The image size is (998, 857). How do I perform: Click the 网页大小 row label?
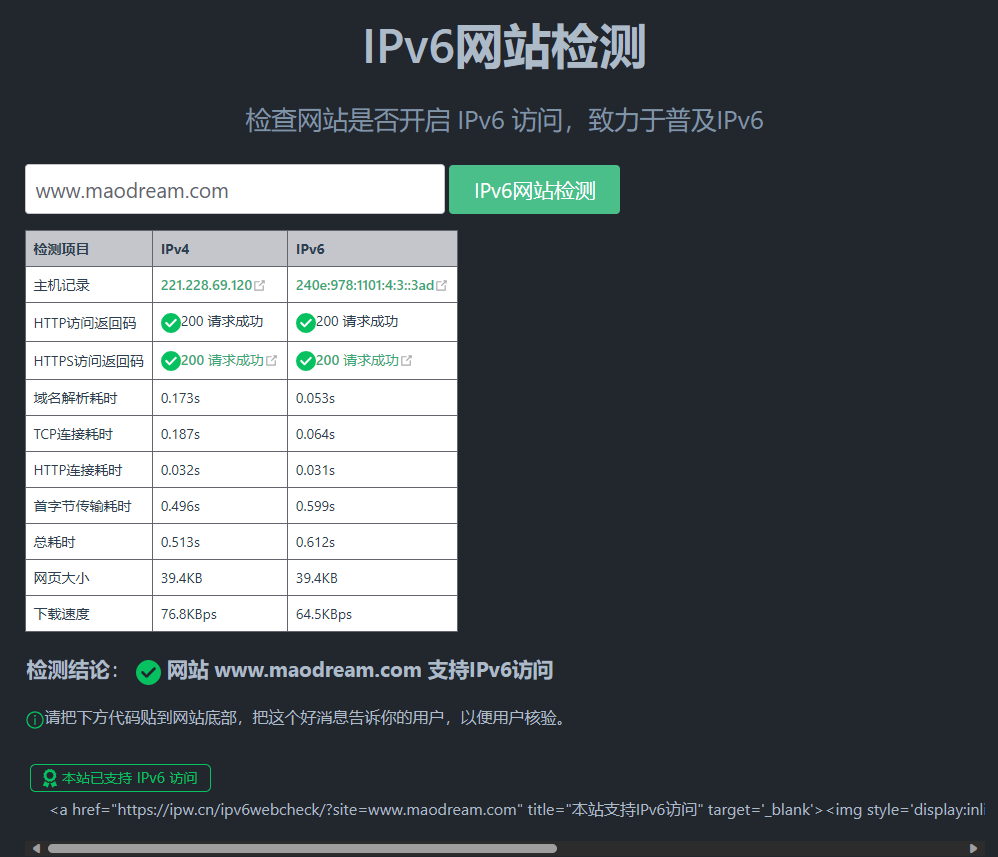(62, 578)
